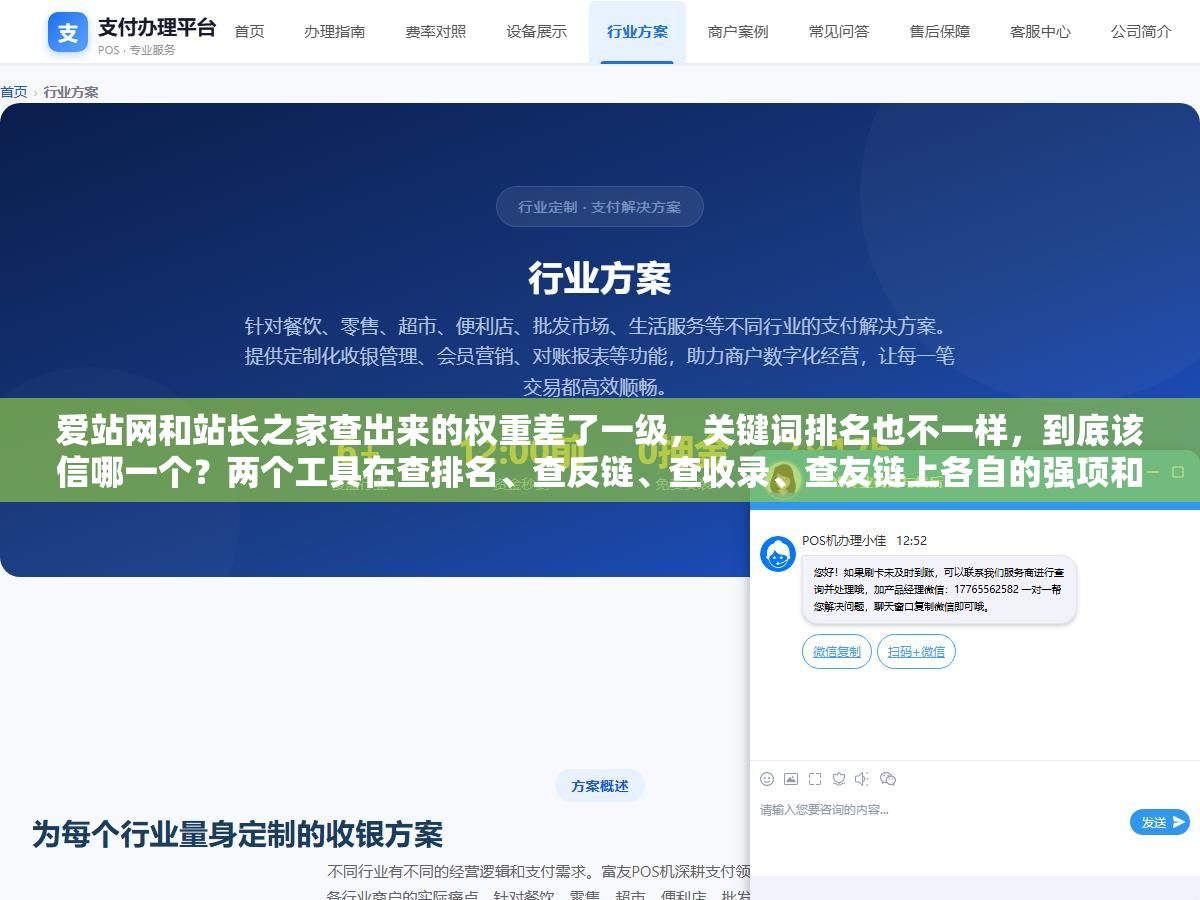1200x900 pixels.
Task: Click the chat message bubble text
Action: [939, 589]
